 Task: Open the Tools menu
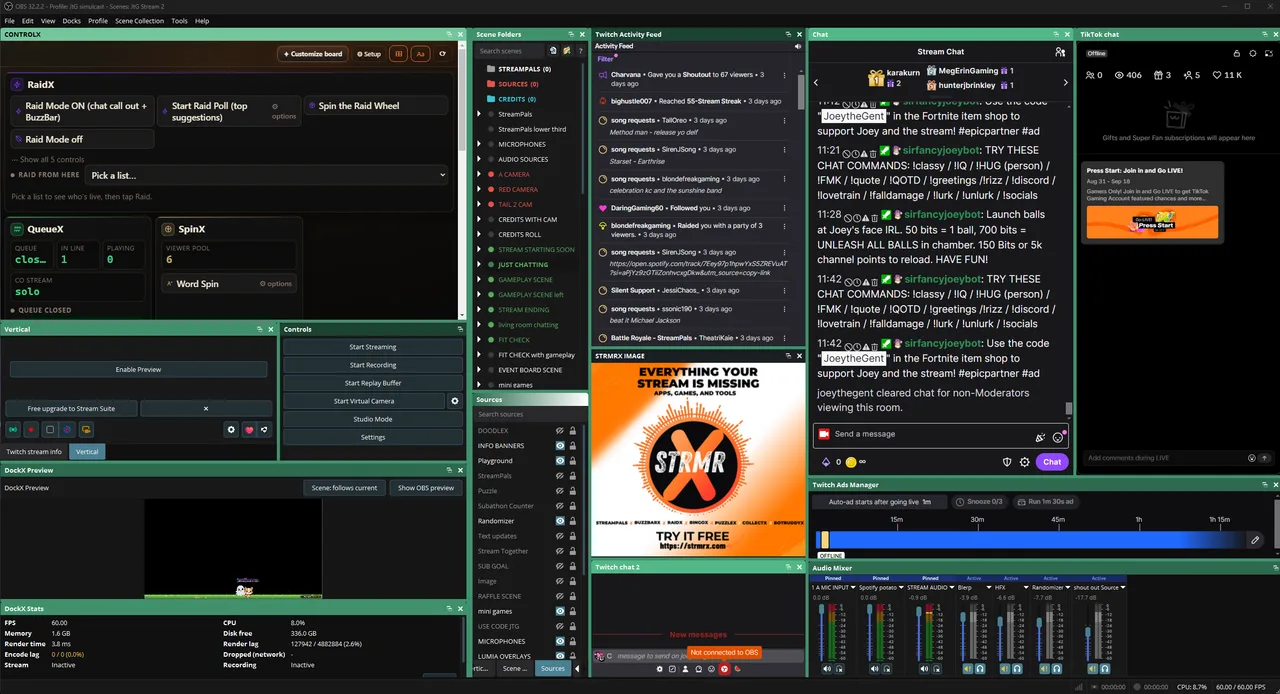click(x=179, y=21)
